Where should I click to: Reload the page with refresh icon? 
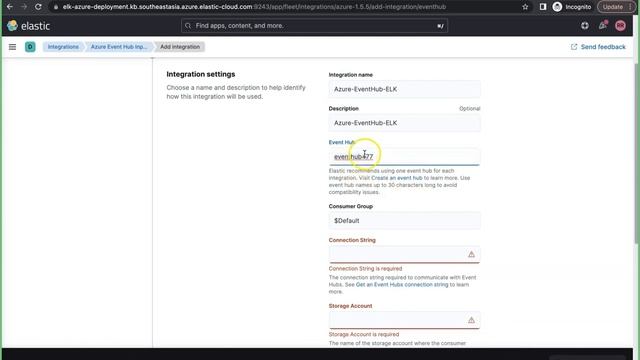click(x=38, y=7)
